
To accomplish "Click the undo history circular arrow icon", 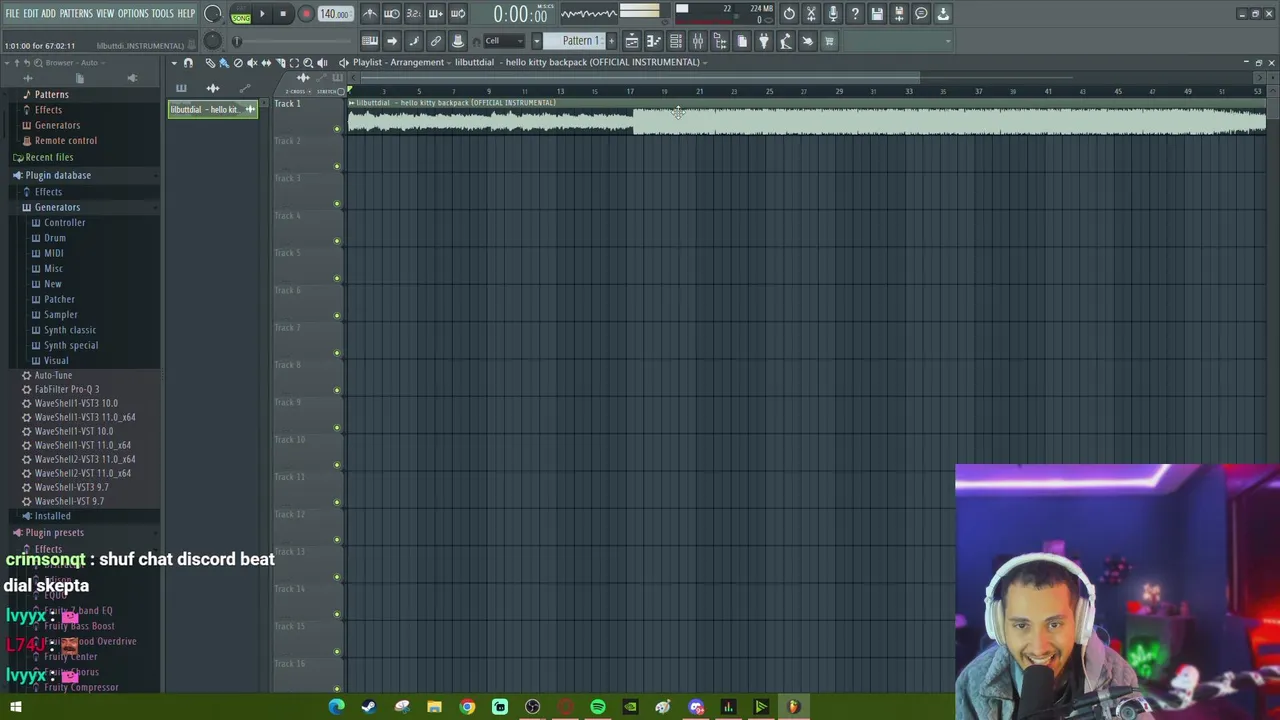I will click(x=789, y=14).
